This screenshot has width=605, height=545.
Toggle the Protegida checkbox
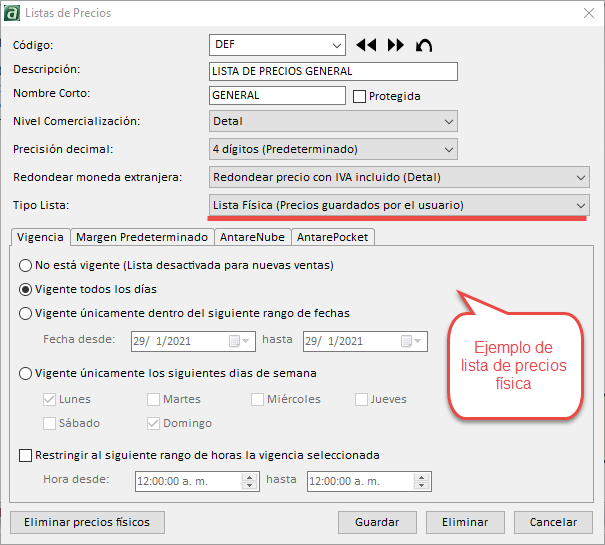pos(360,97)
